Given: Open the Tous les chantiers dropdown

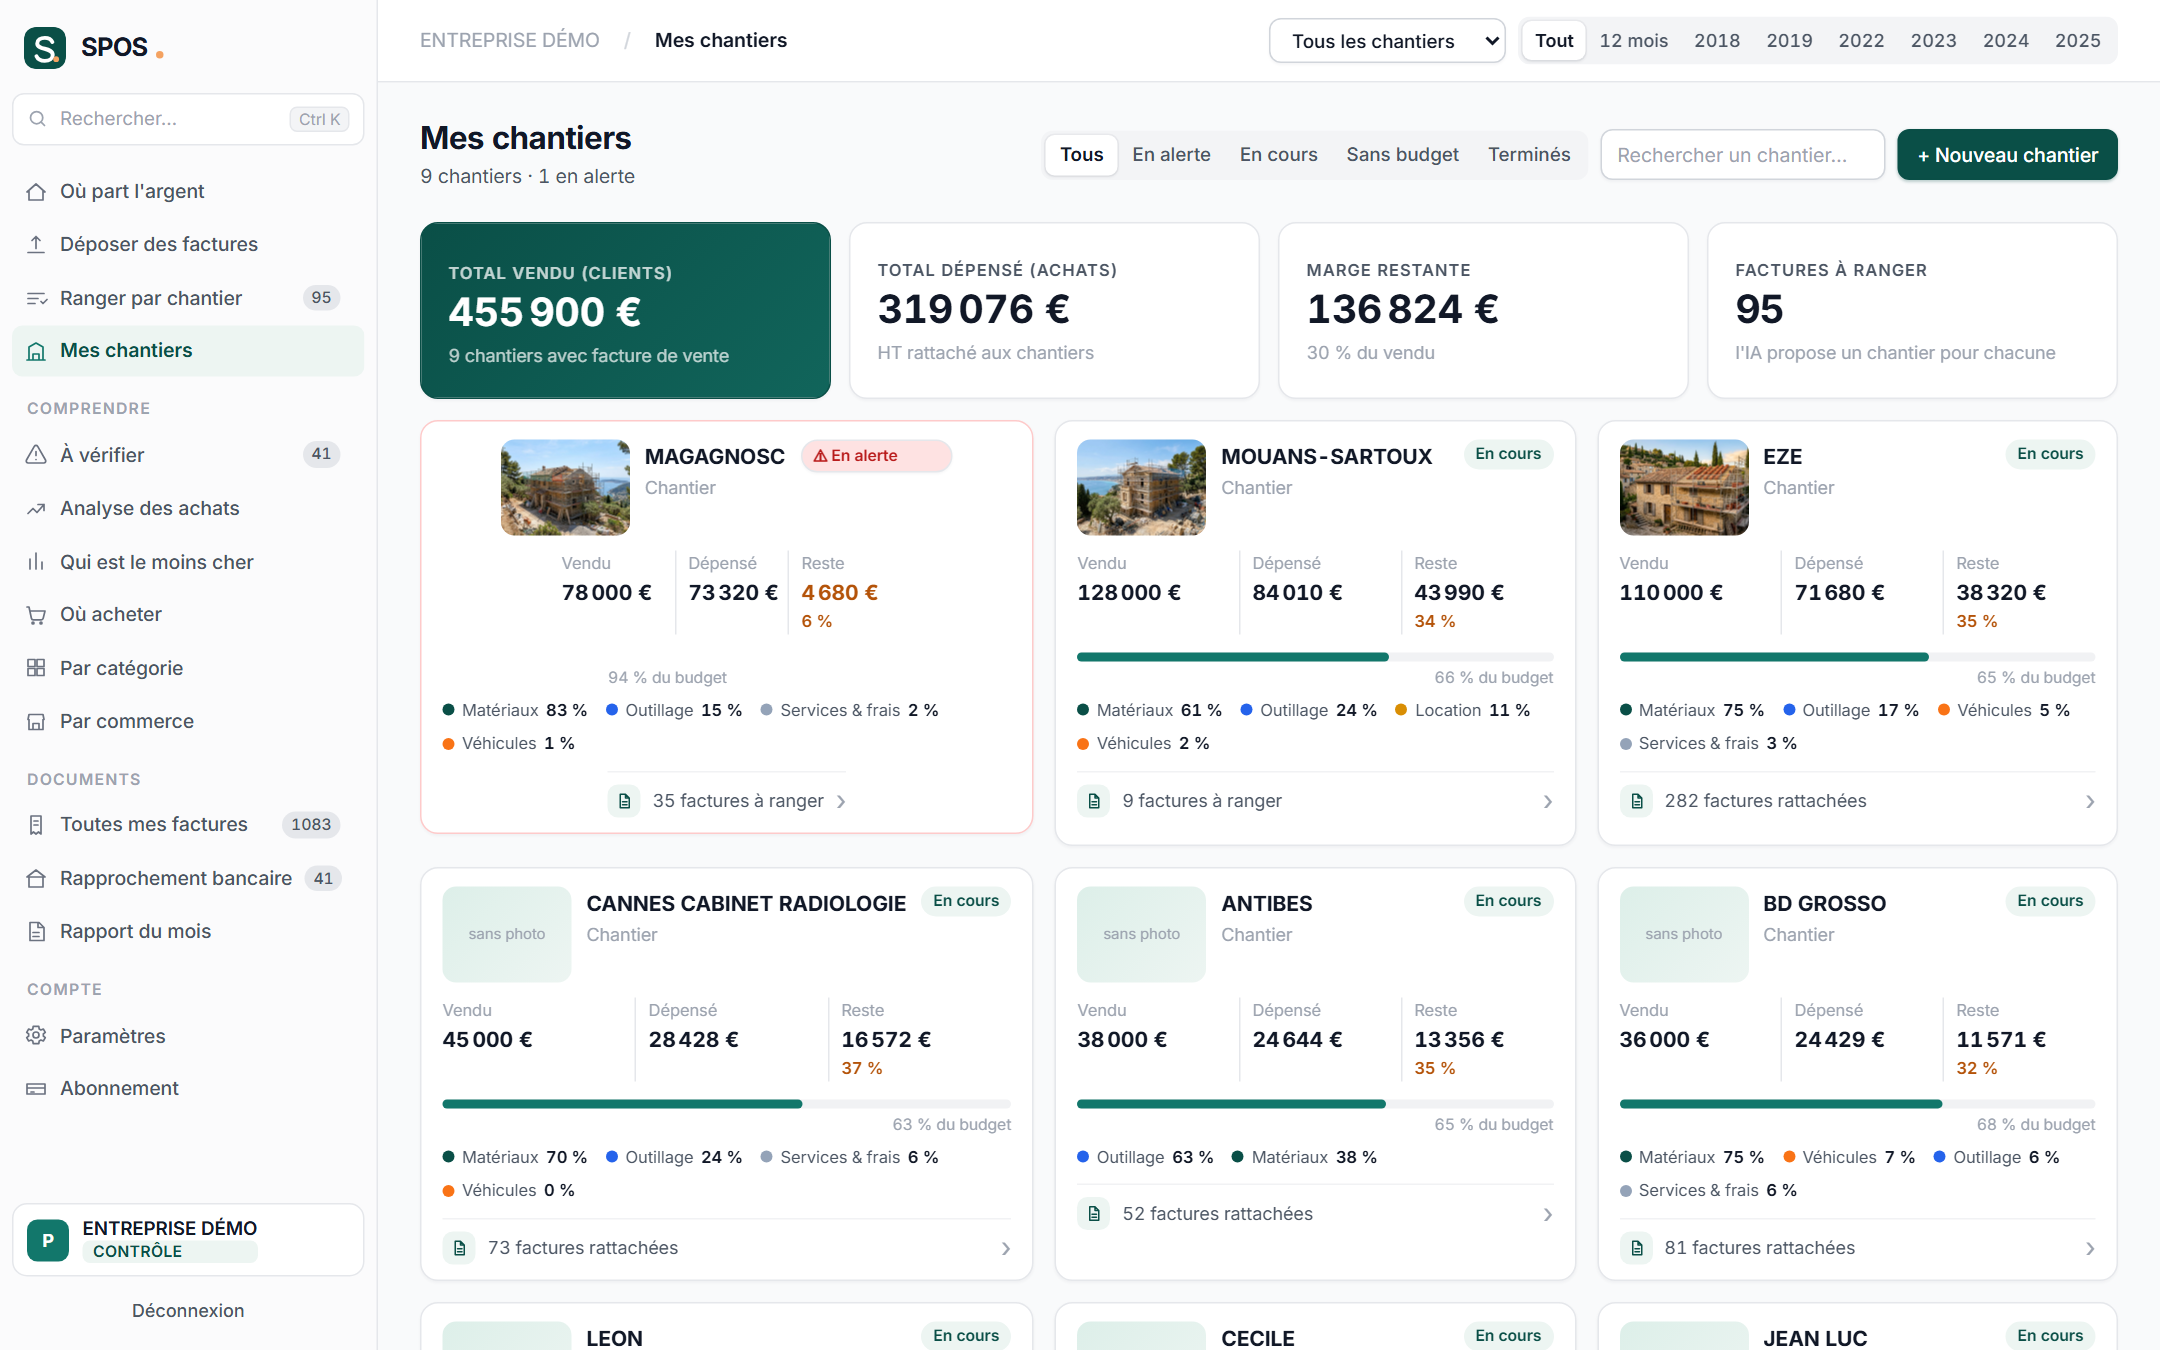Looking at the screenshot, I should tap(1387, 41).
